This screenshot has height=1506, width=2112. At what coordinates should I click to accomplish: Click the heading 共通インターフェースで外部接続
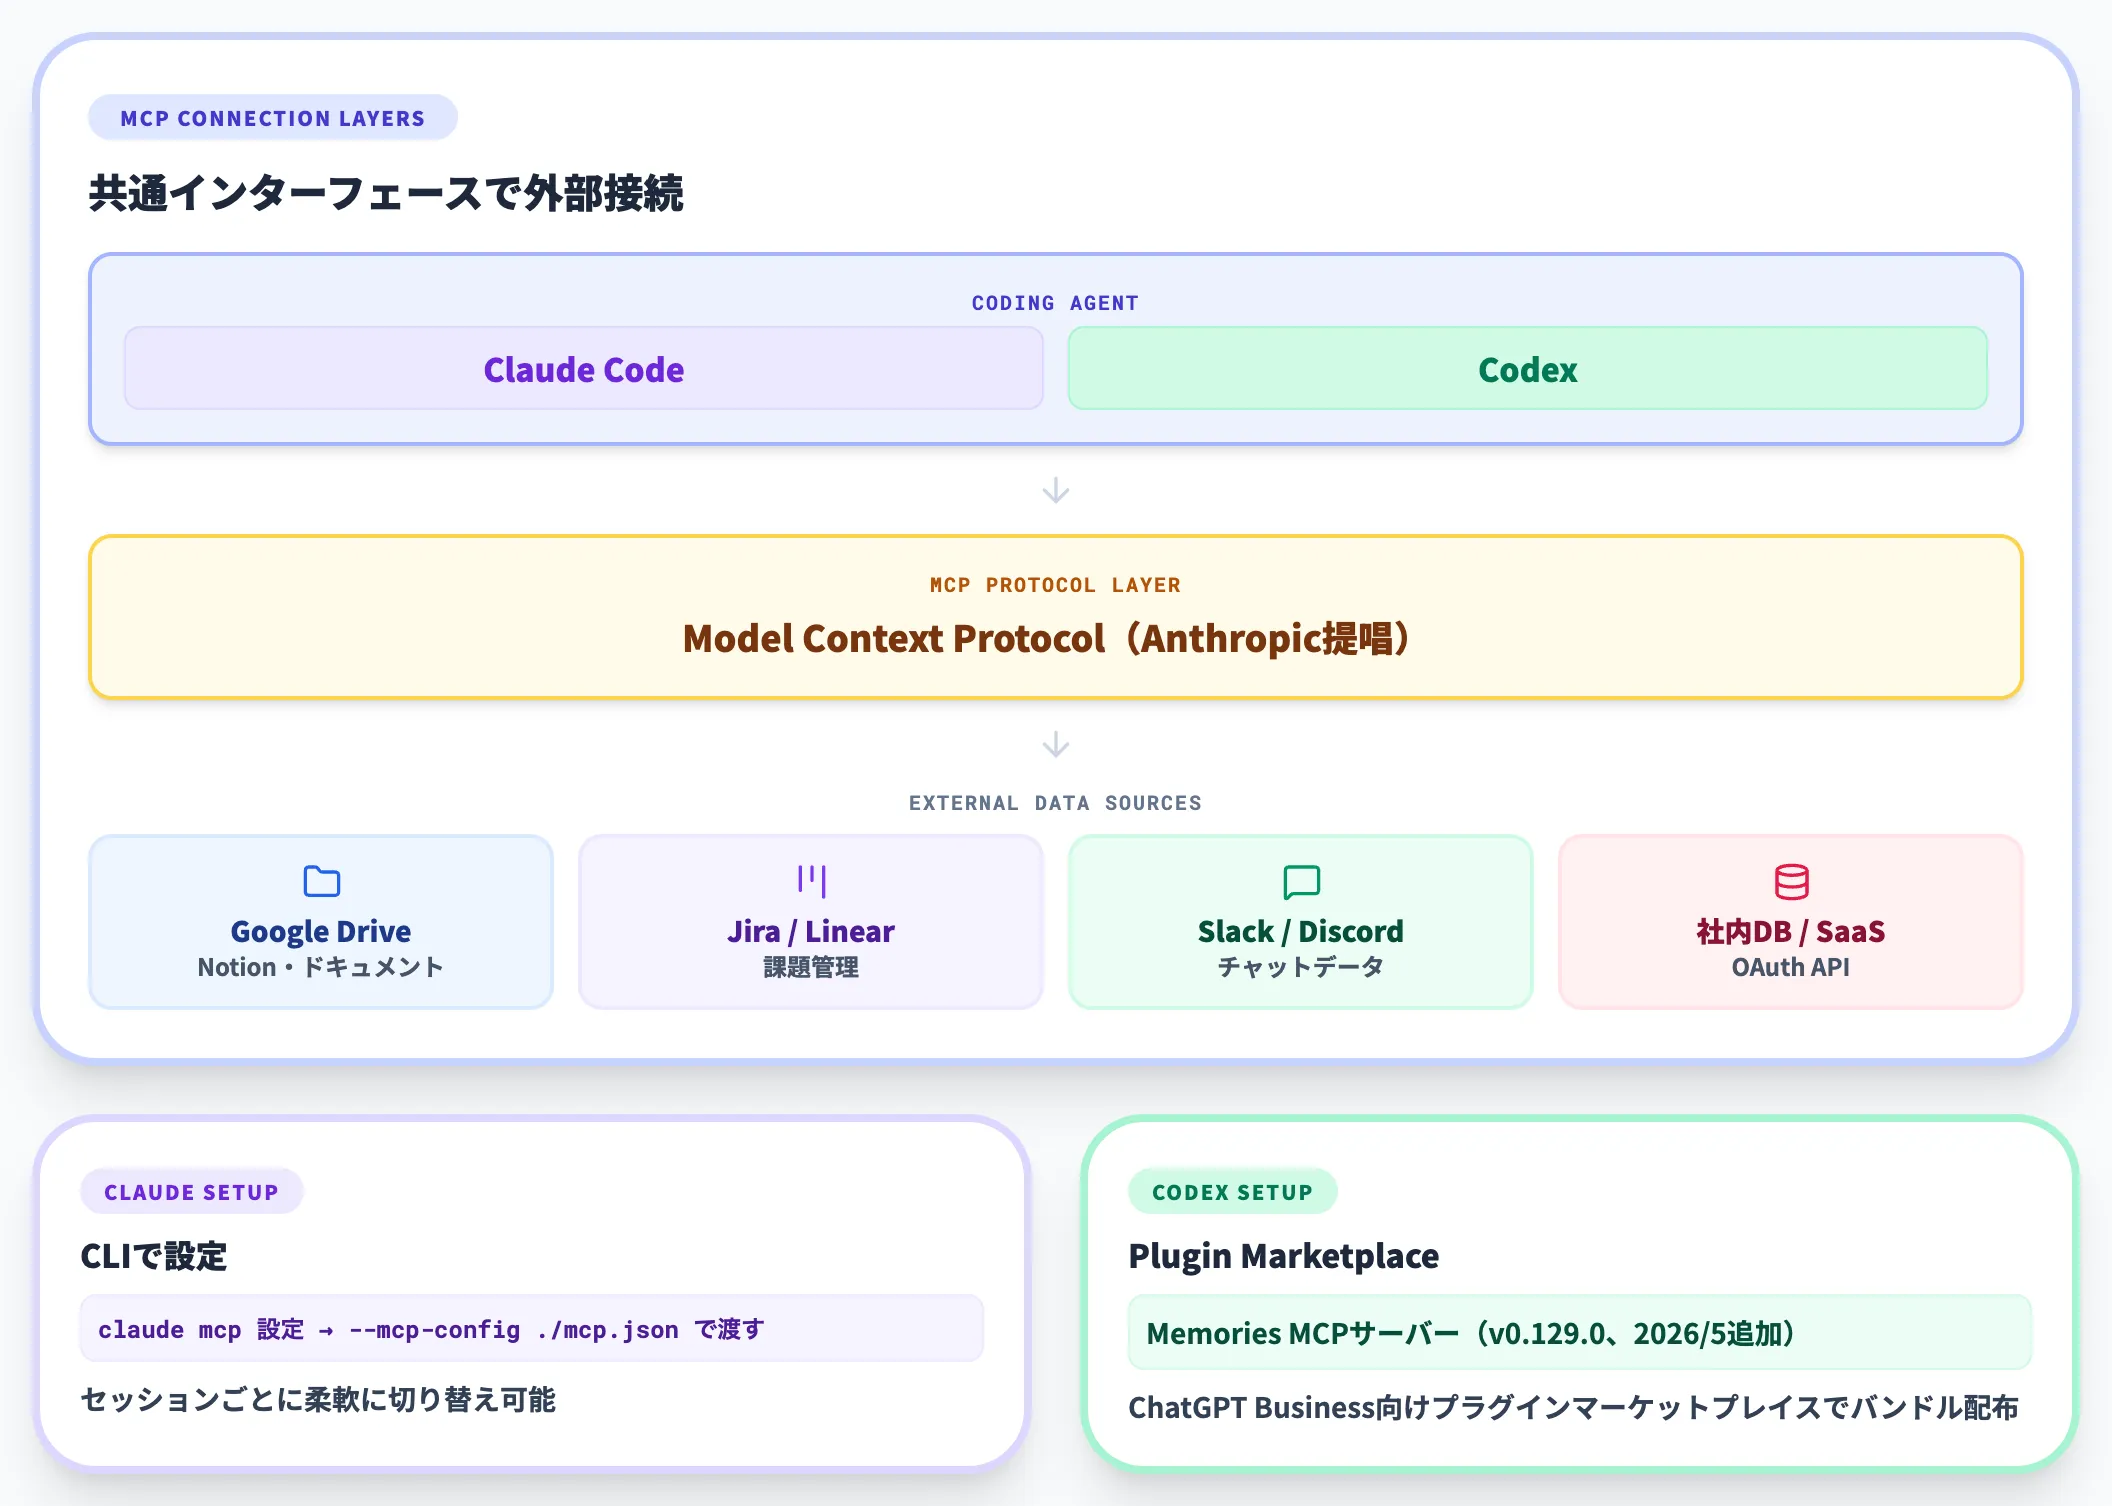click(x=386, y=193)
